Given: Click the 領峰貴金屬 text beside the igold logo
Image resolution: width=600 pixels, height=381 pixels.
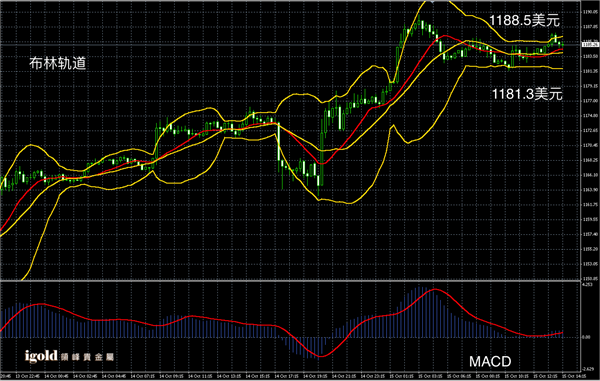Looking at the screenshot, I should pos(87,357).
